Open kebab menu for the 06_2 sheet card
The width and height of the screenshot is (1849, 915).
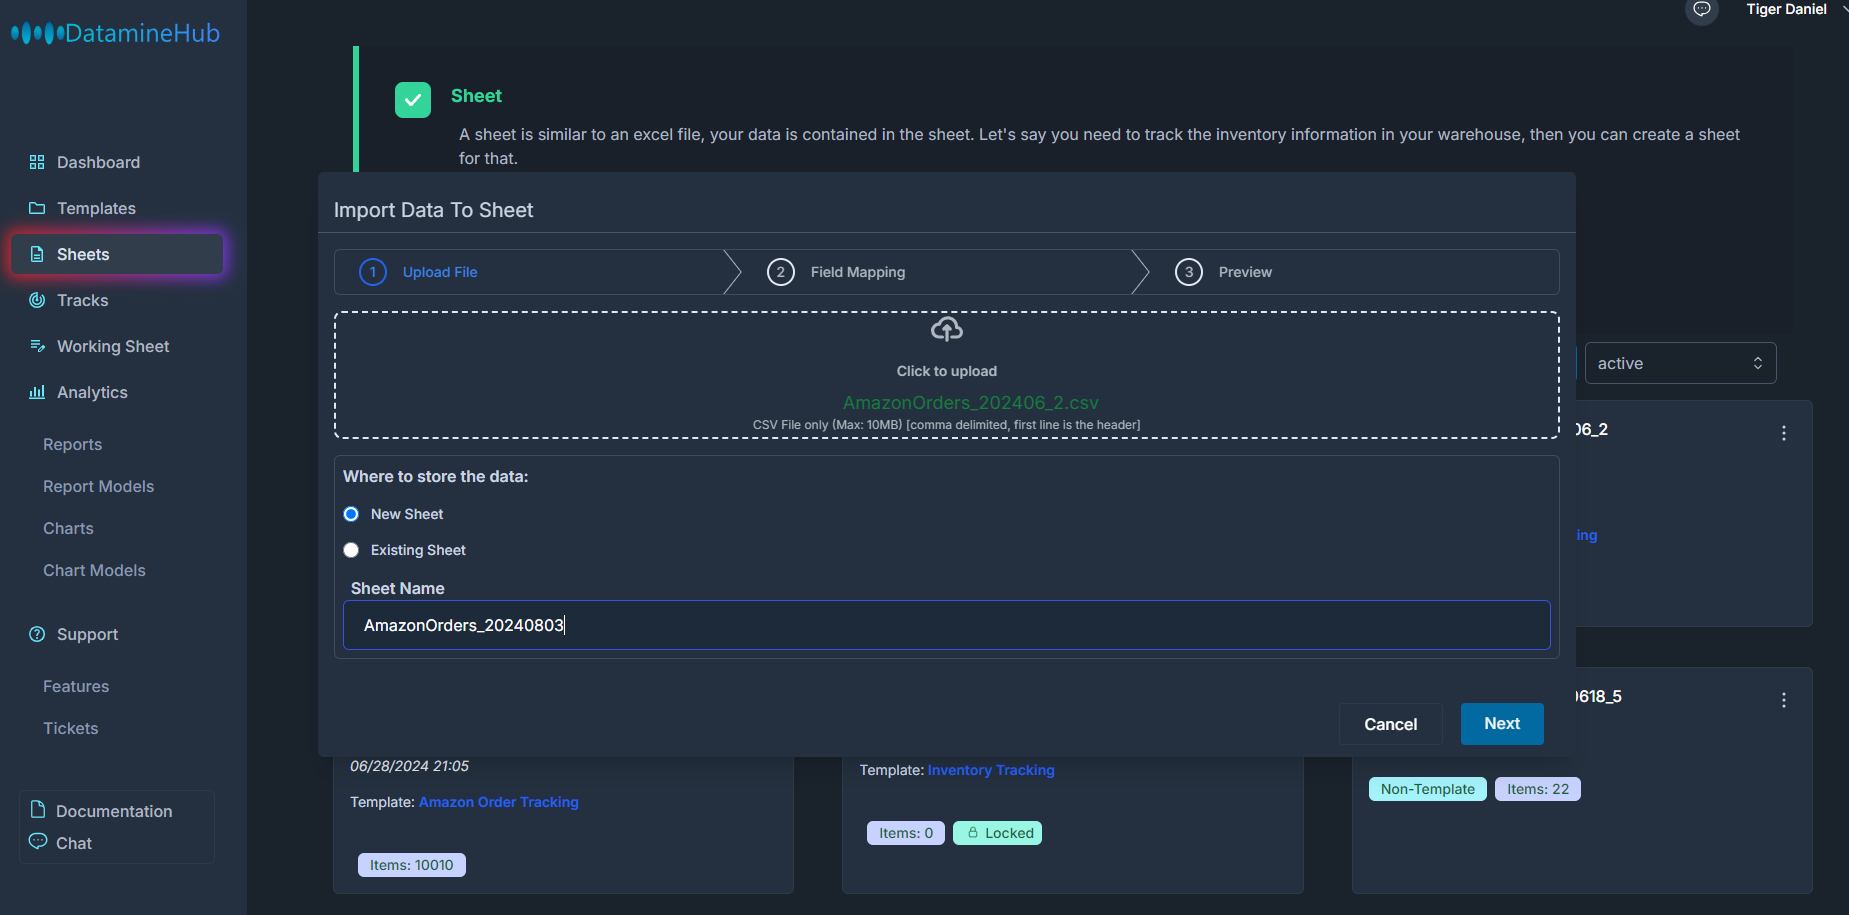point(1783,433)
